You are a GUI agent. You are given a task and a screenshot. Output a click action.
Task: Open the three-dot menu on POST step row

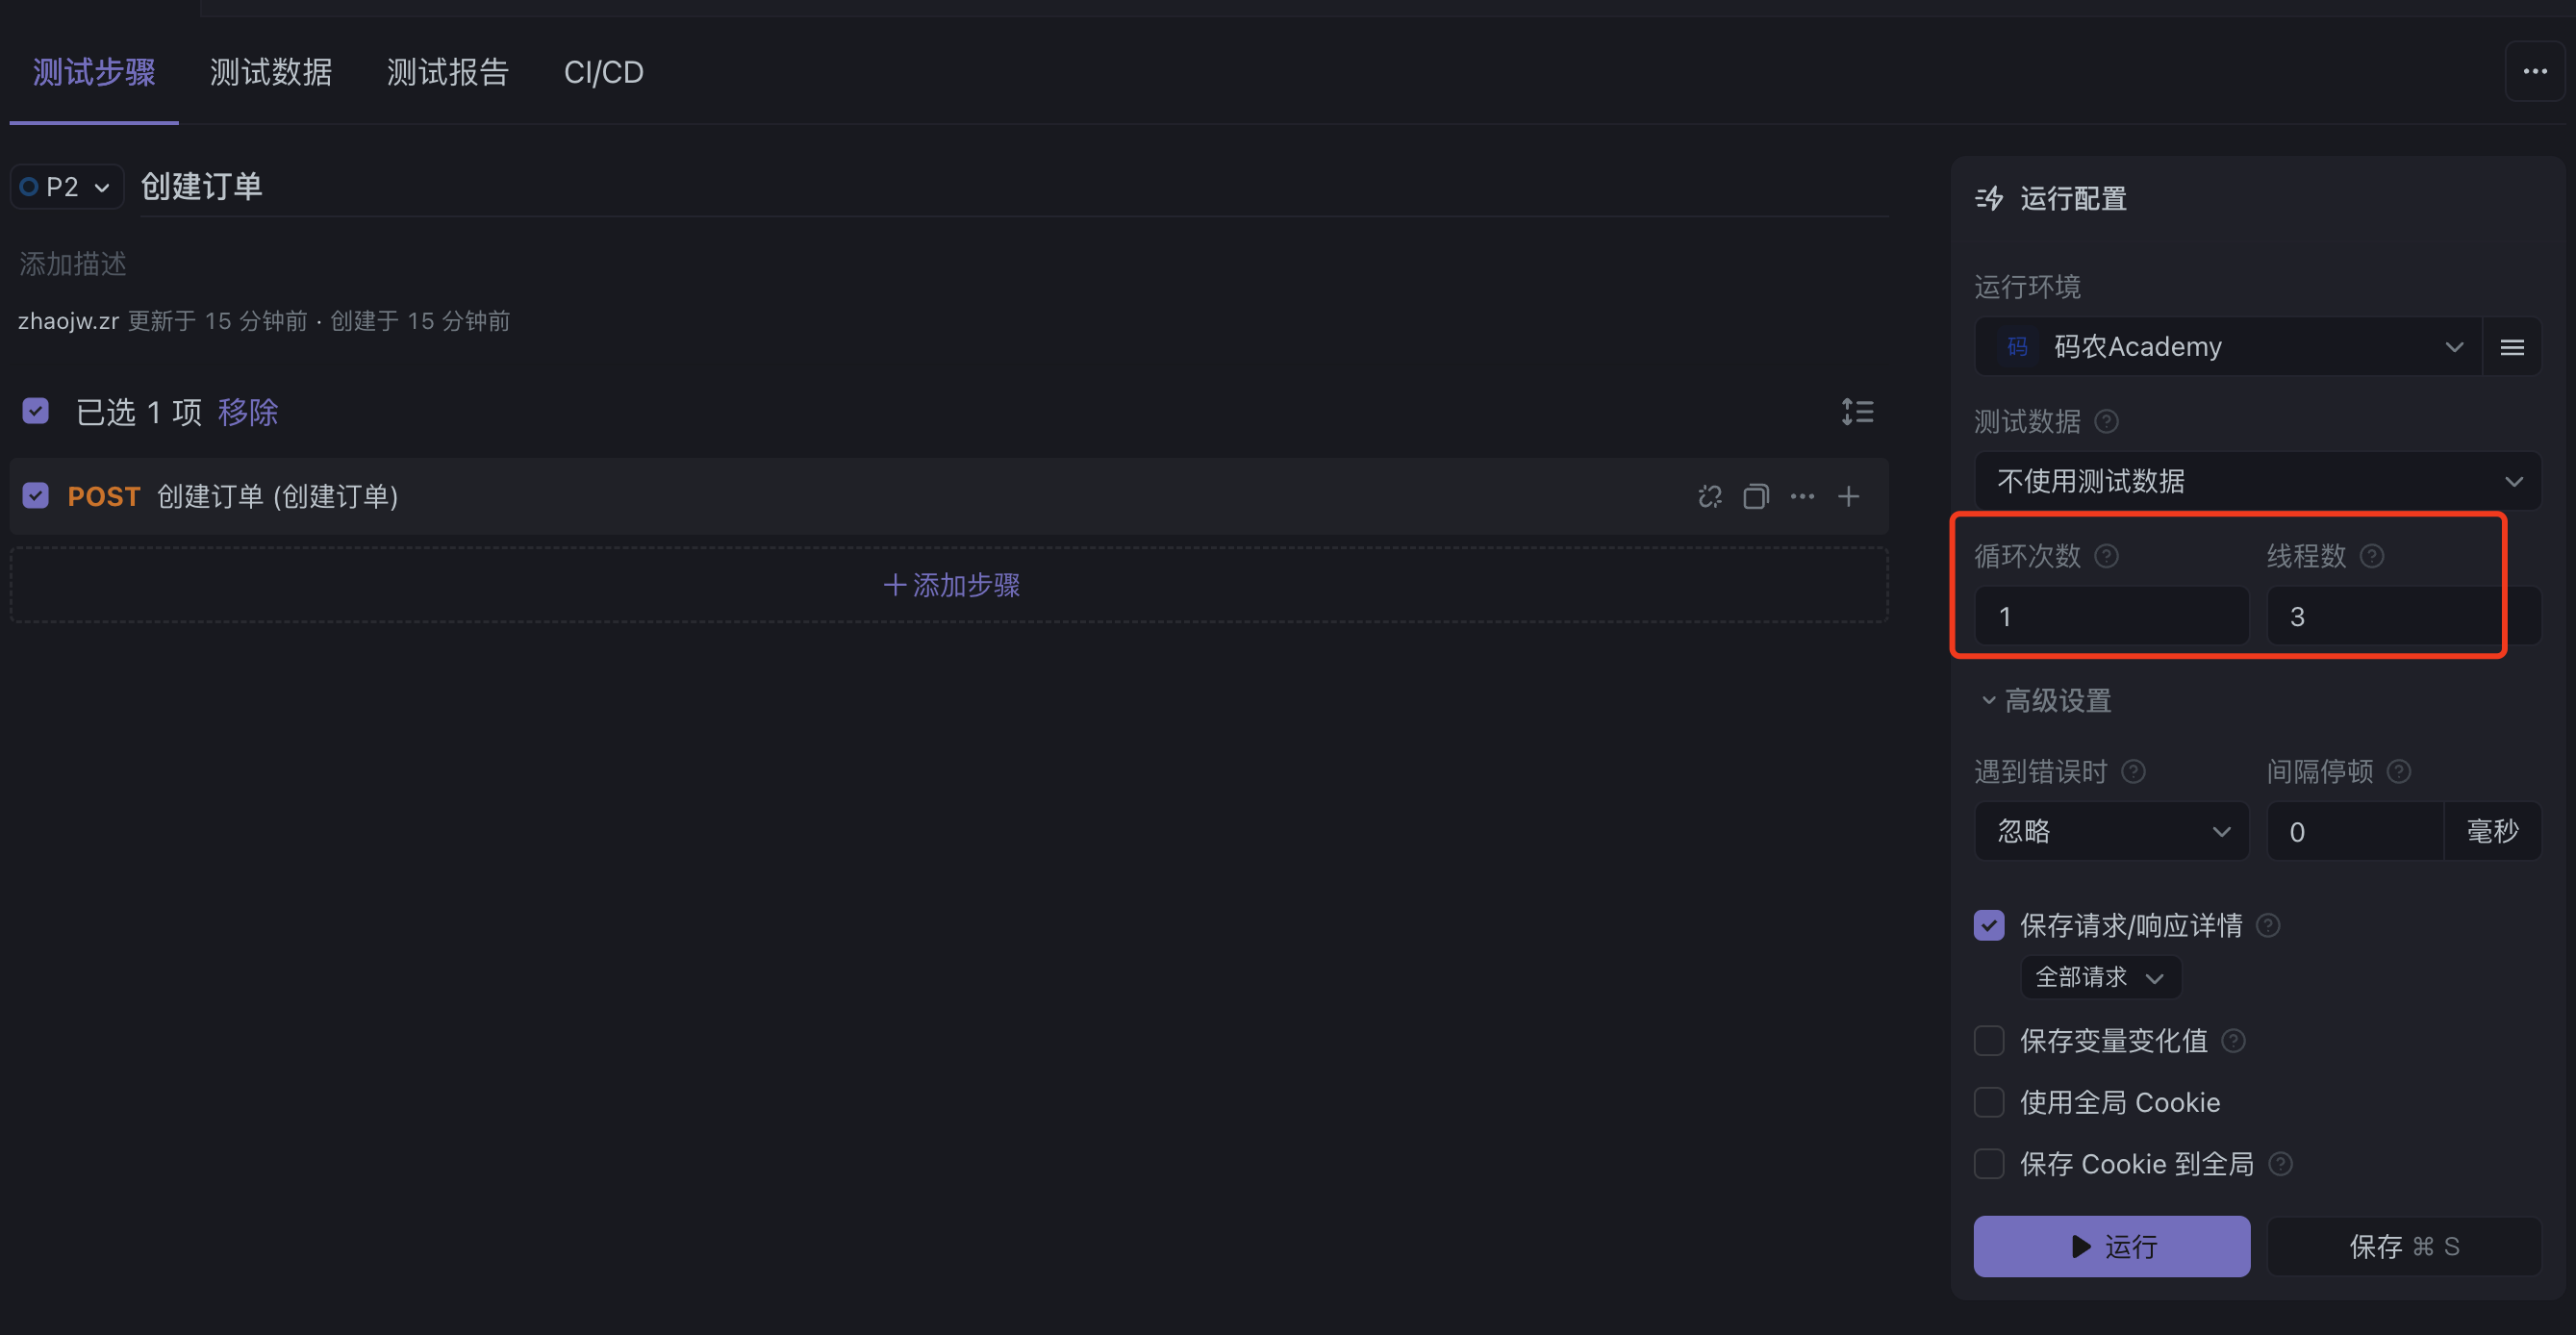(x=1802, y=496)
